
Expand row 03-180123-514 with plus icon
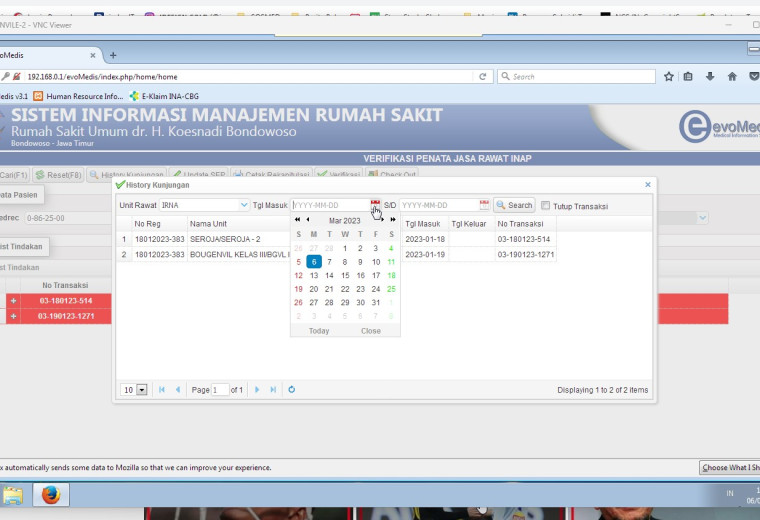14,301
